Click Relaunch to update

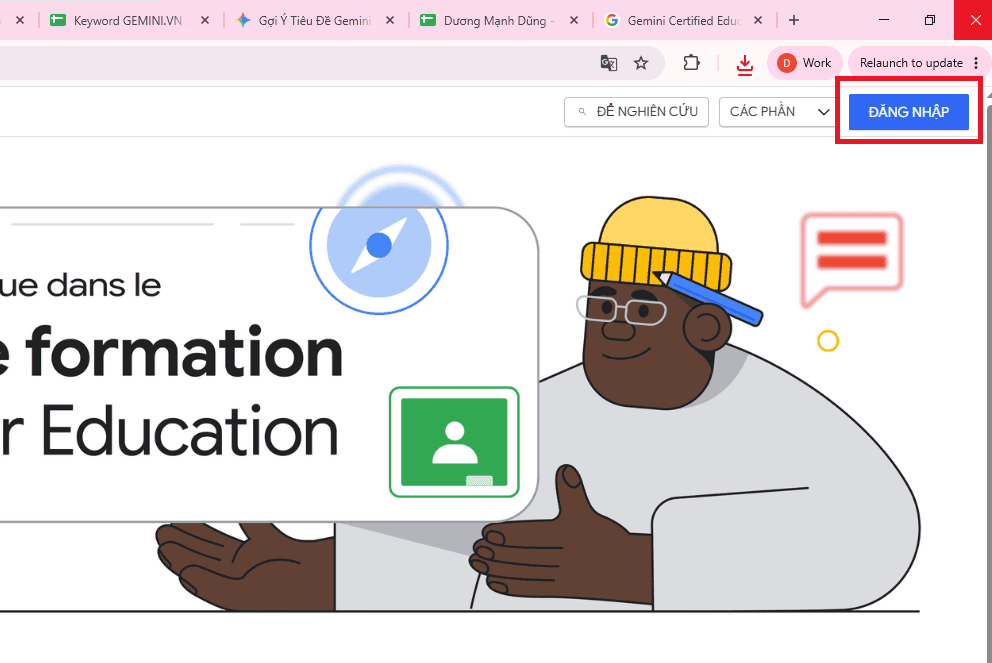pos(911,63)
